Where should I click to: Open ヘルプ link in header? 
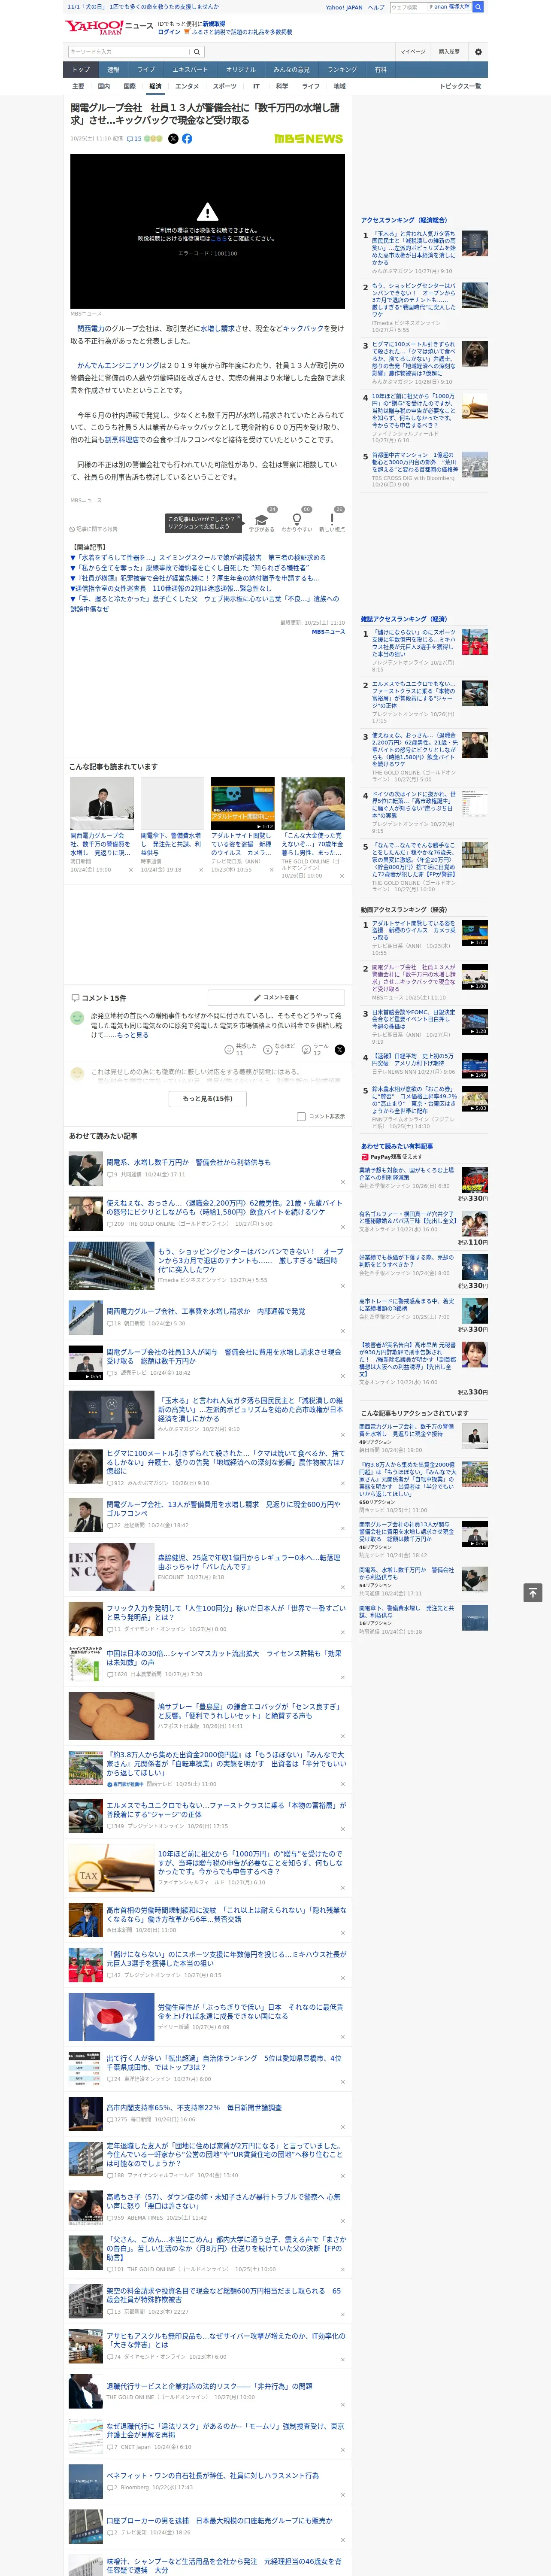point(375,7)
